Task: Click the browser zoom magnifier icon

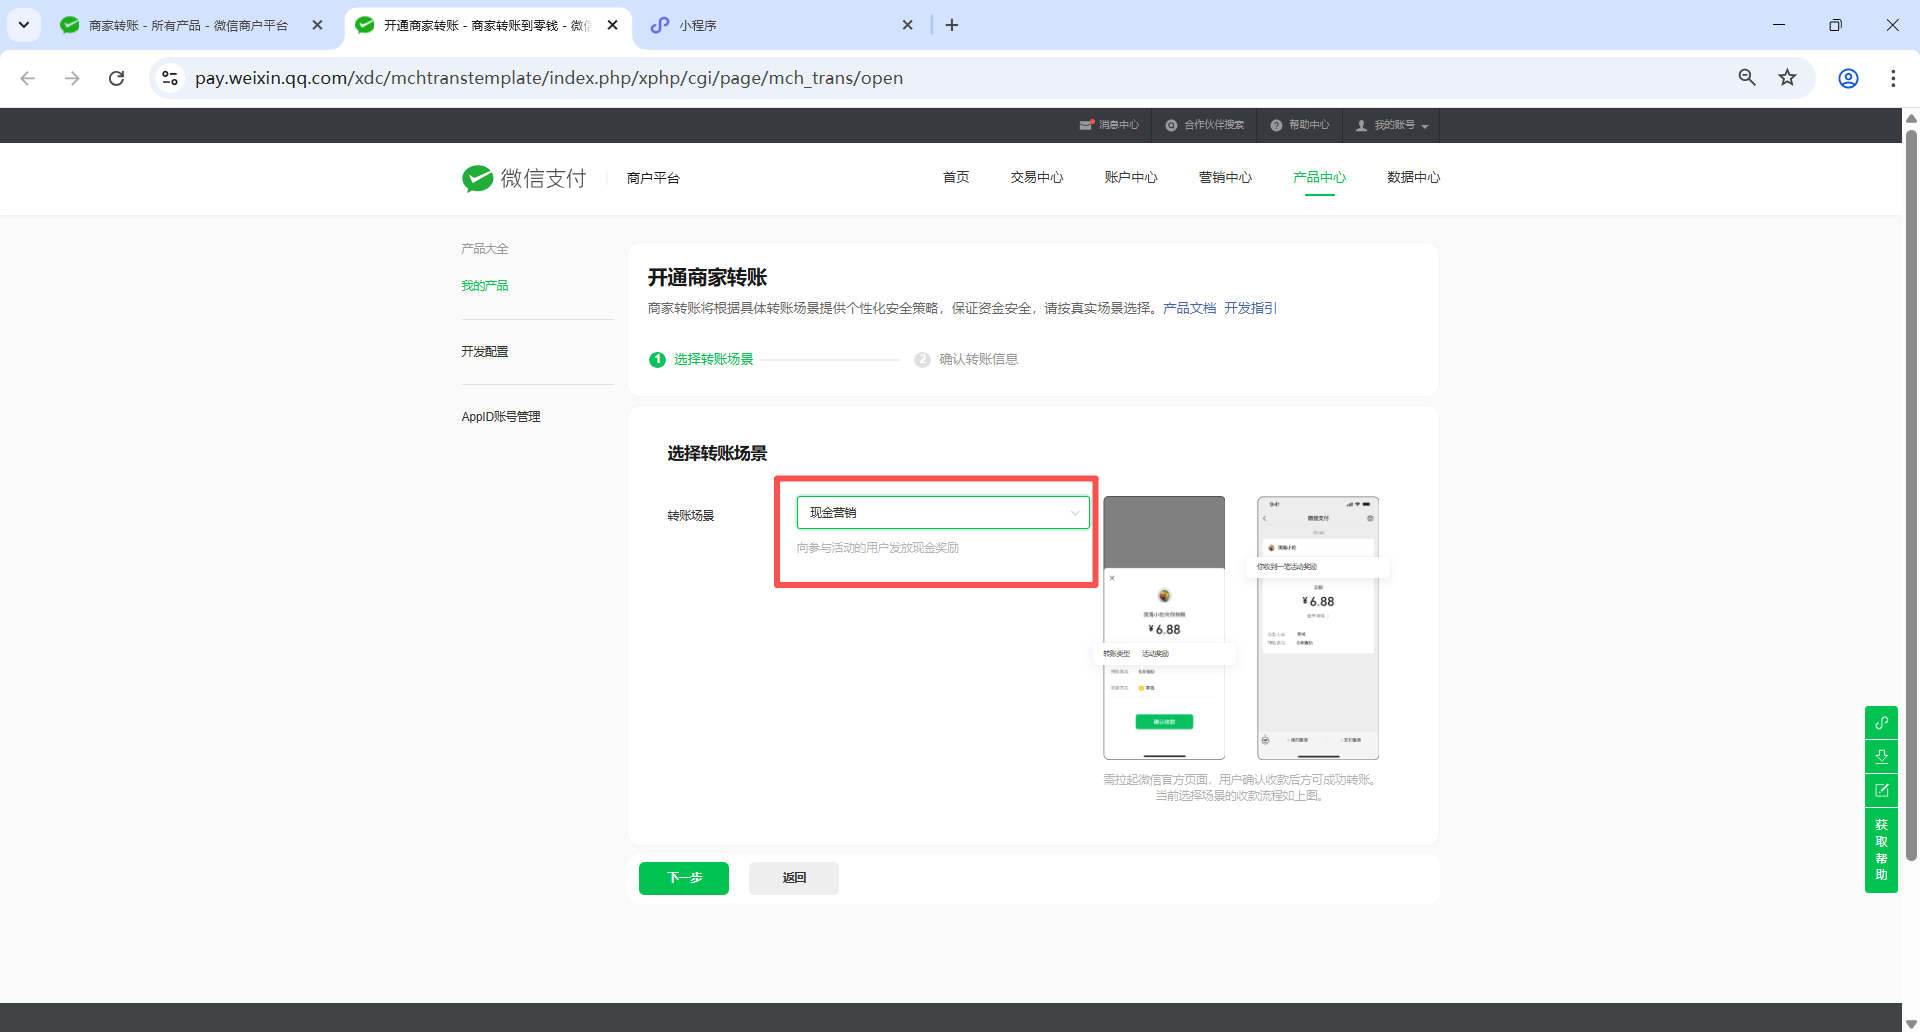Action: pos(1747,78)
